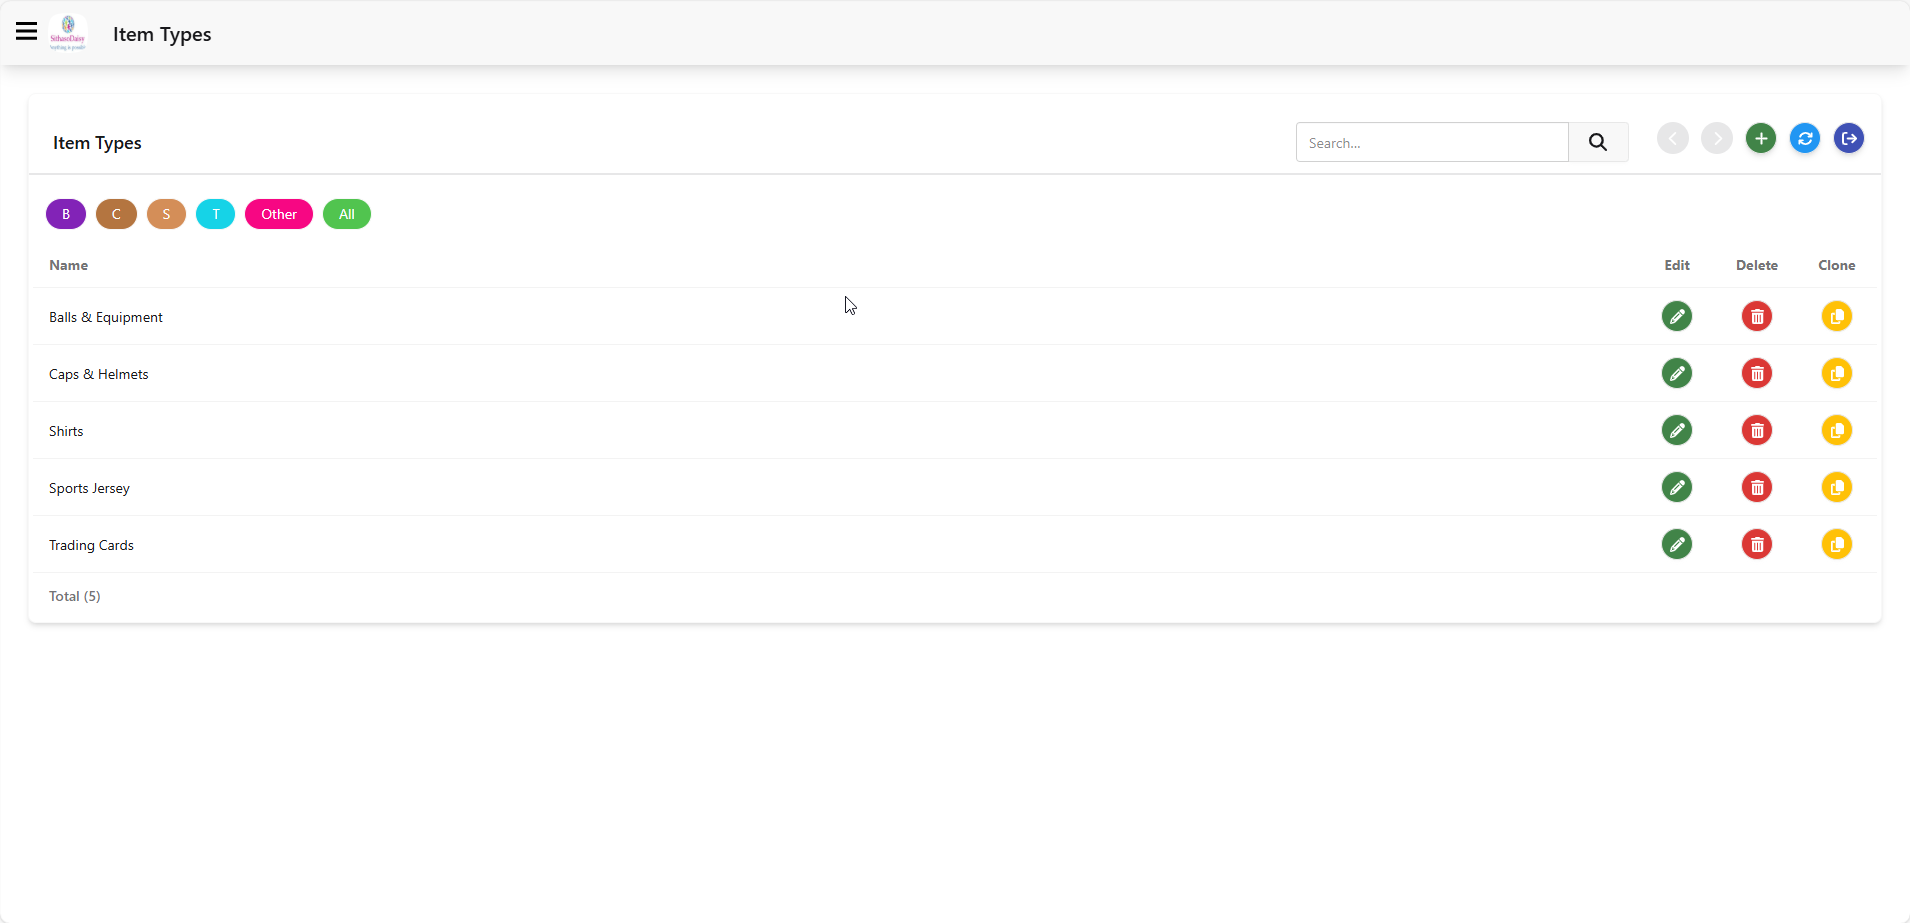This screenshot has height=923, width=1910.
Task: Click the SthaeDaisy logo in header
Action: pyautogui.click(x=68, y=33)
